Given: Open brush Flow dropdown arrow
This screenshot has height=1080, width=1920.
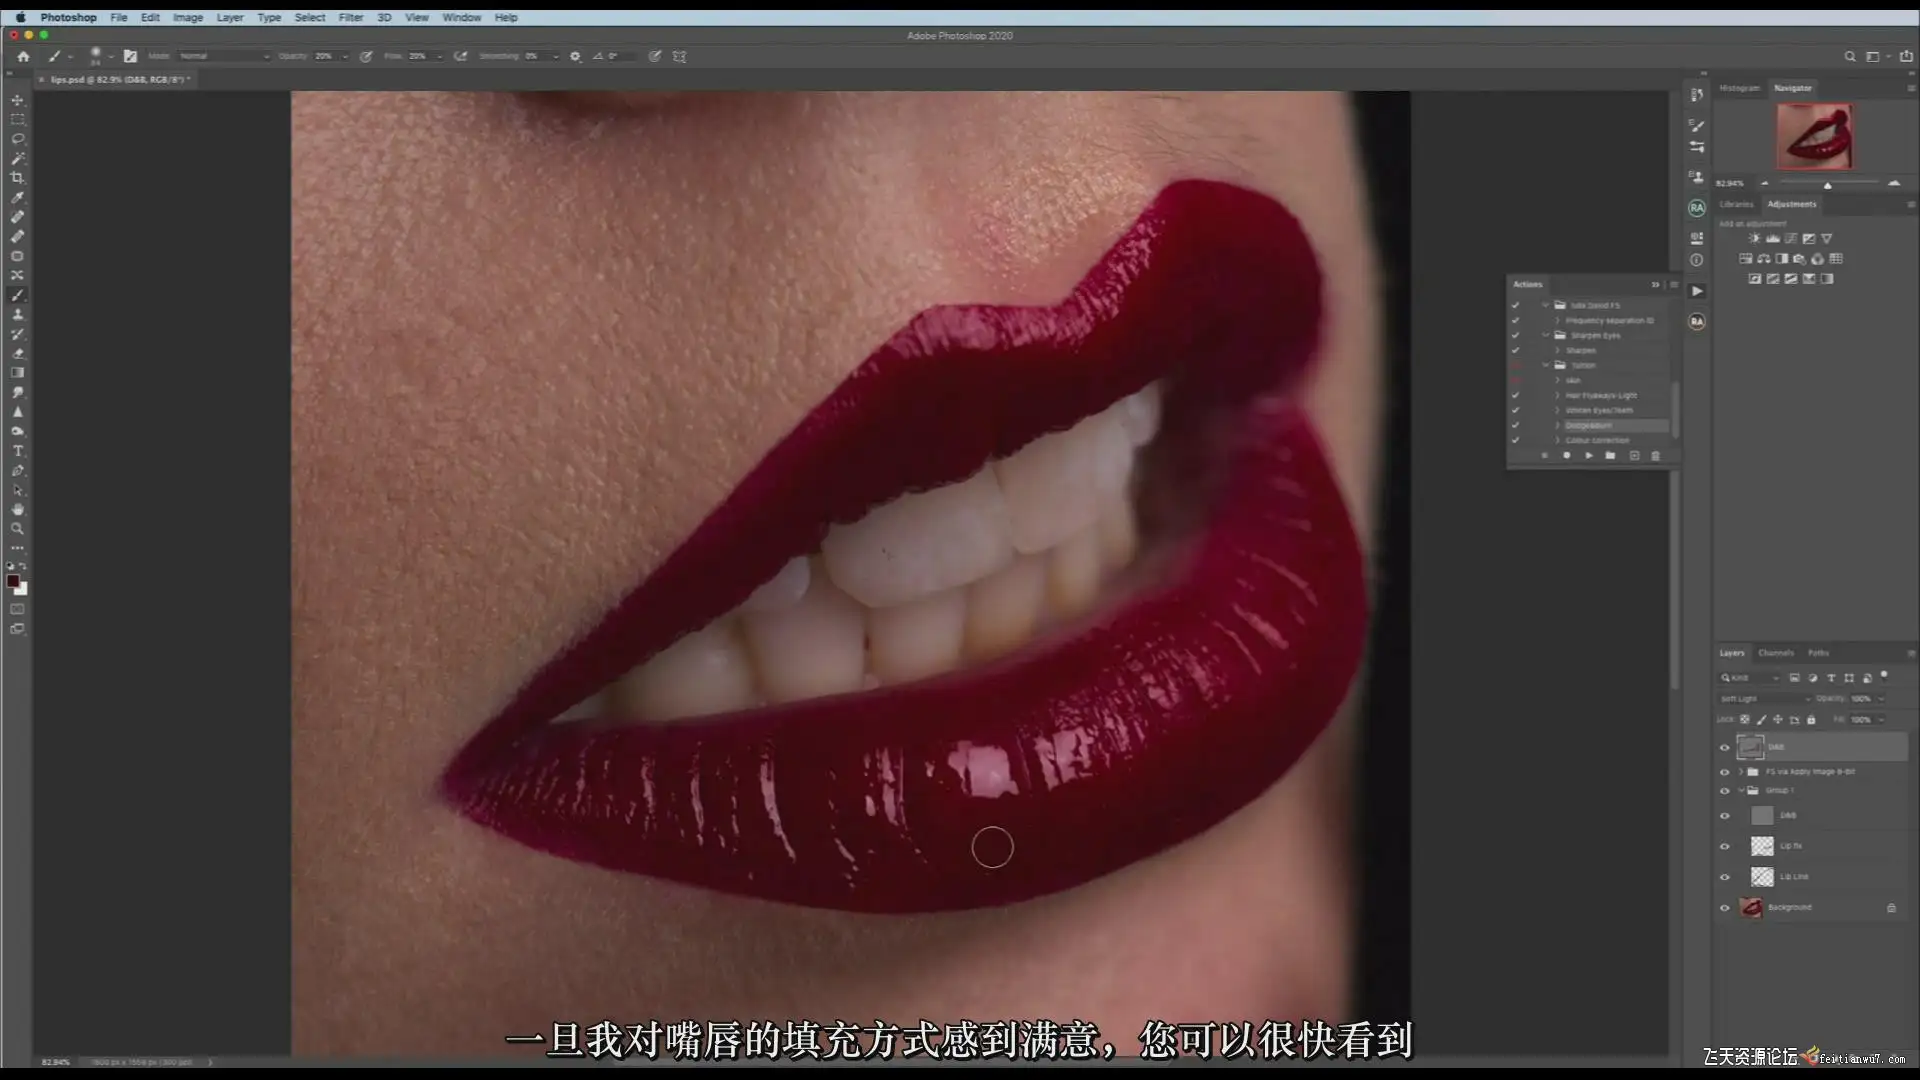Looking at the screenshot, I should [439, 57].
